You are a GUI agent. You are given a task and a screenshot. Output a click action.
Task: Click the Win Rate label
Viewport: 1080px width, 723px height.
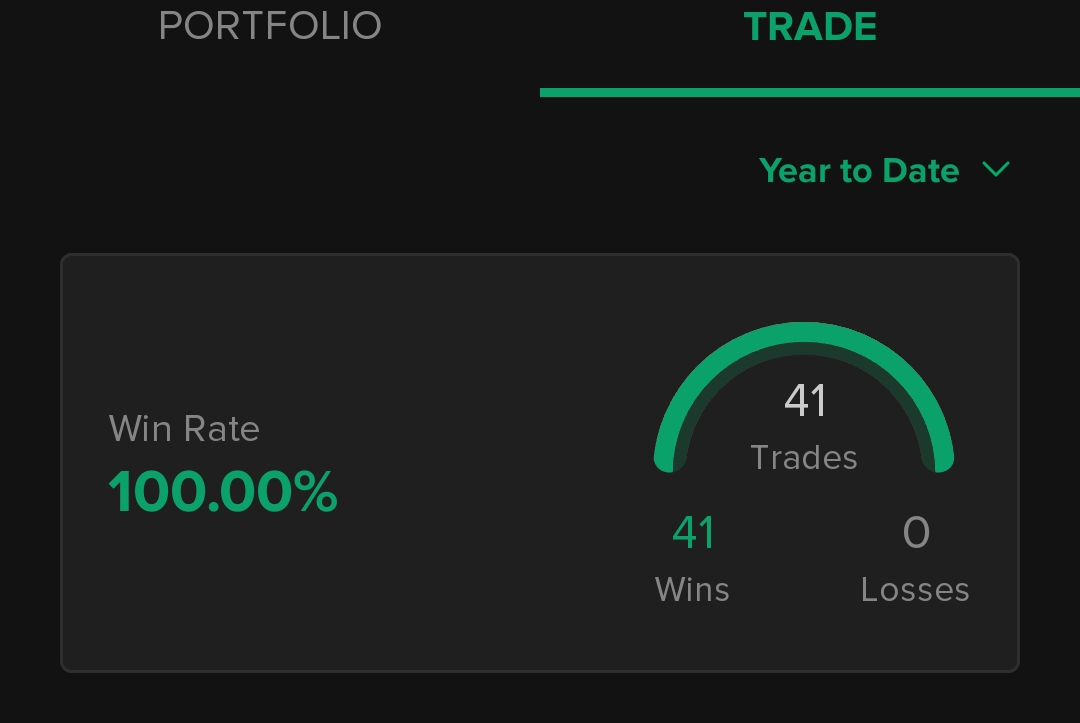pyautogui.click(x=184, y=428)
